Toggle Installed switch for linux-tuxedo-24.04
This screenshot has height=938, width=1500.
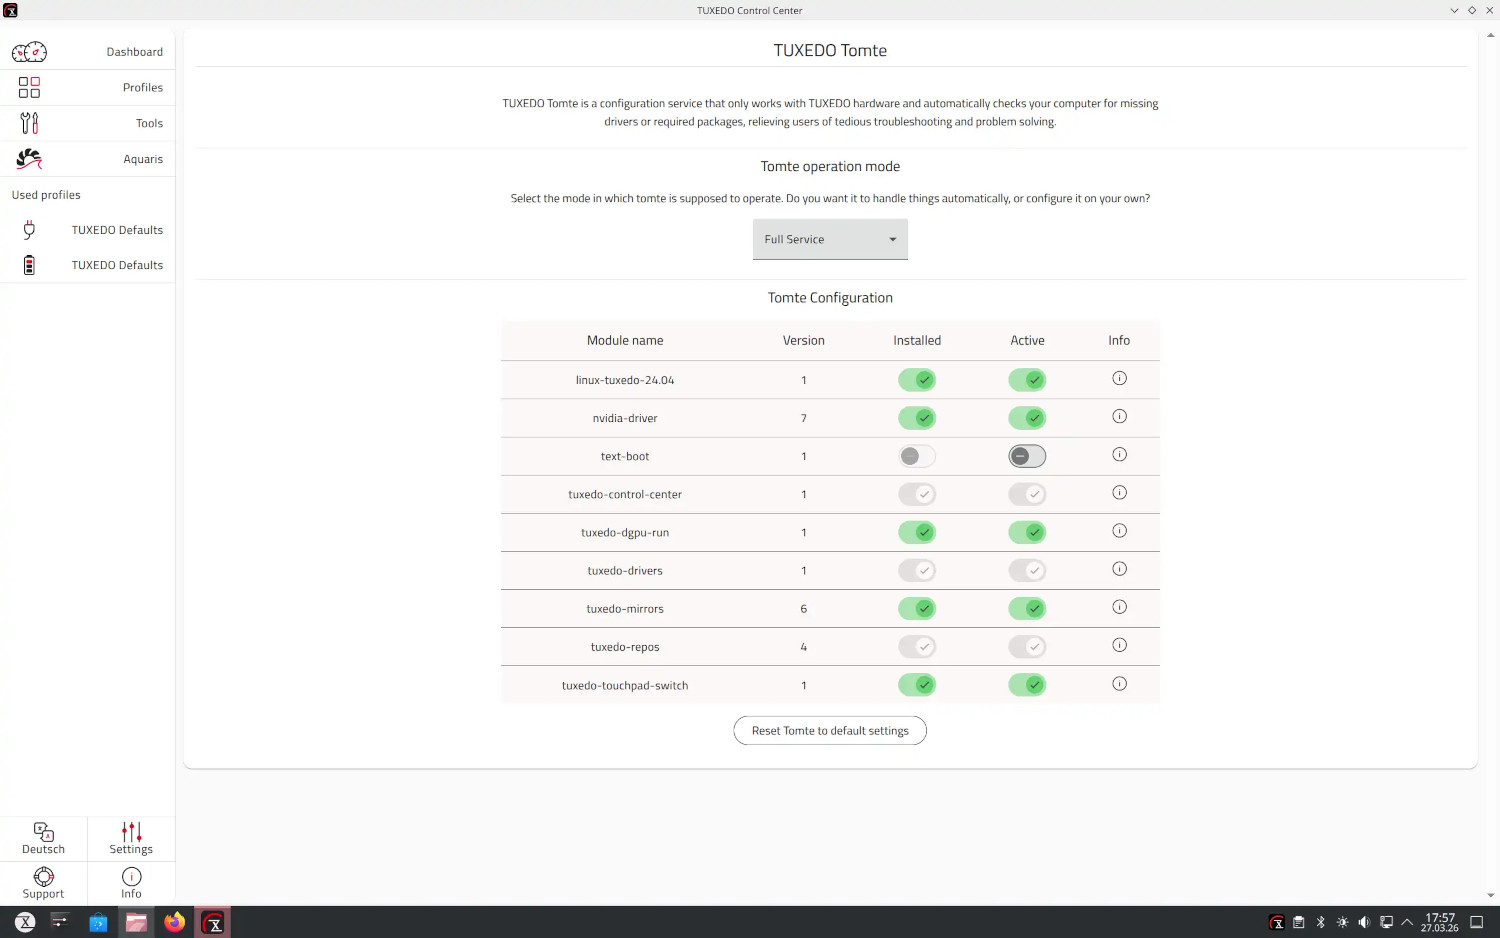[917, 380]
